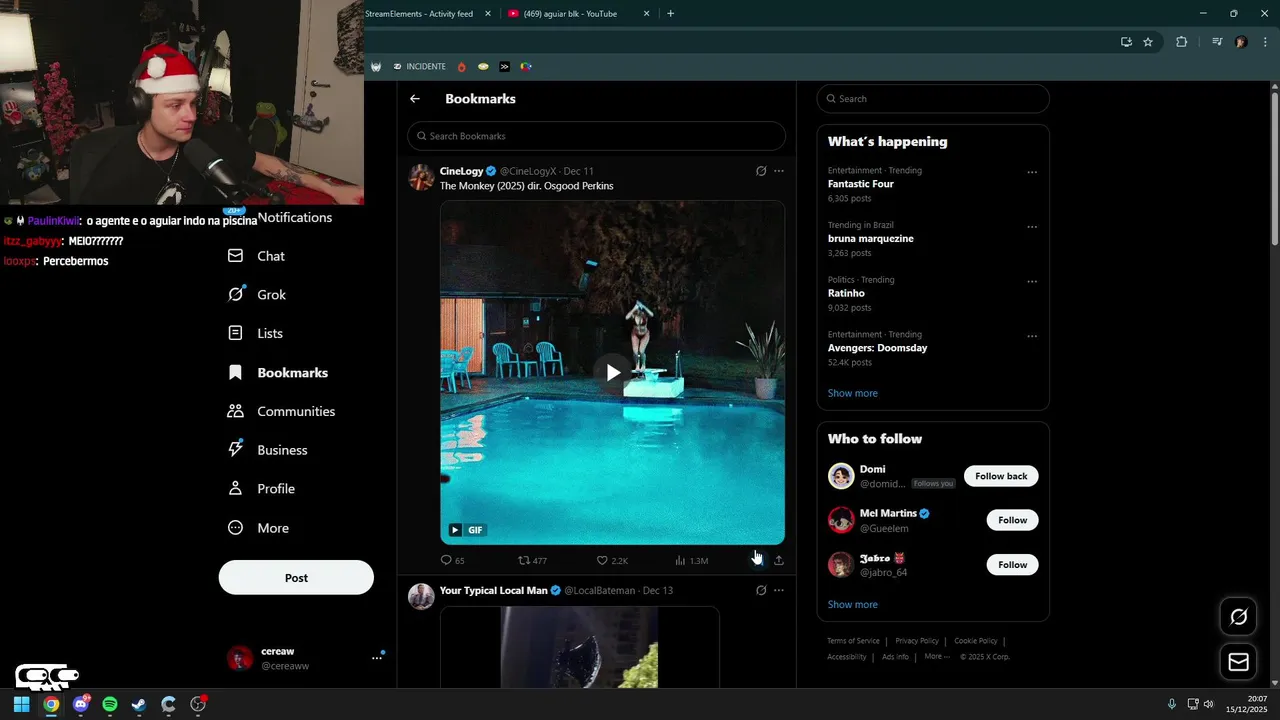Open INCIDENTE bookmark in bookmarks bar
The image size is (1280, 720).
[420, 67]
